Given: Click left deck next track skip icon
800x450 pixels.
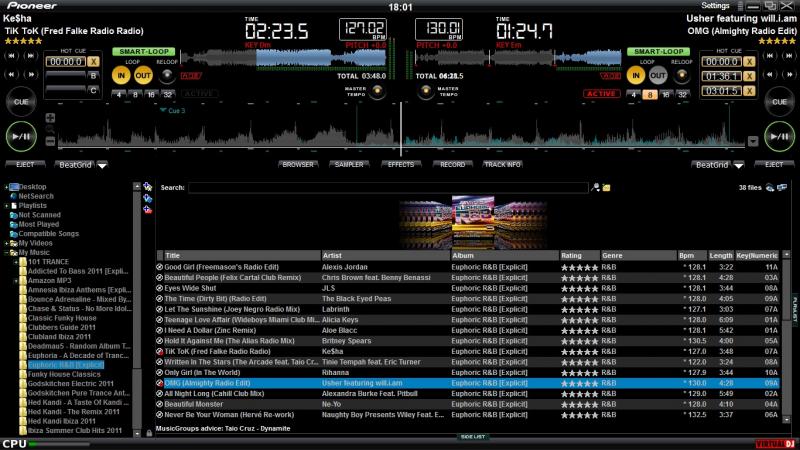Looking at the screenshot, I should 31,56.
